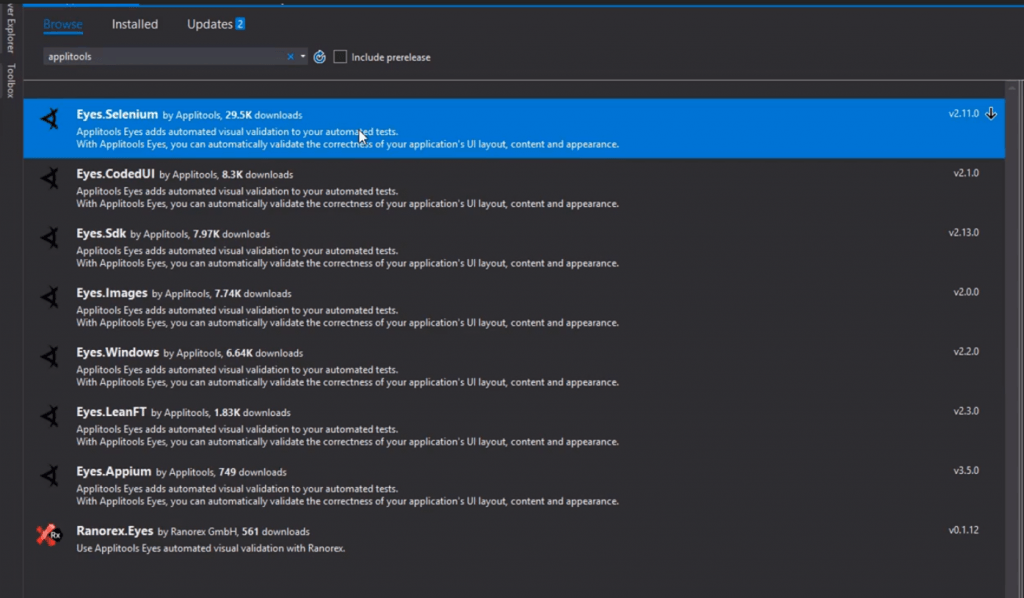Switch to the Browse tab

(63, 24)
